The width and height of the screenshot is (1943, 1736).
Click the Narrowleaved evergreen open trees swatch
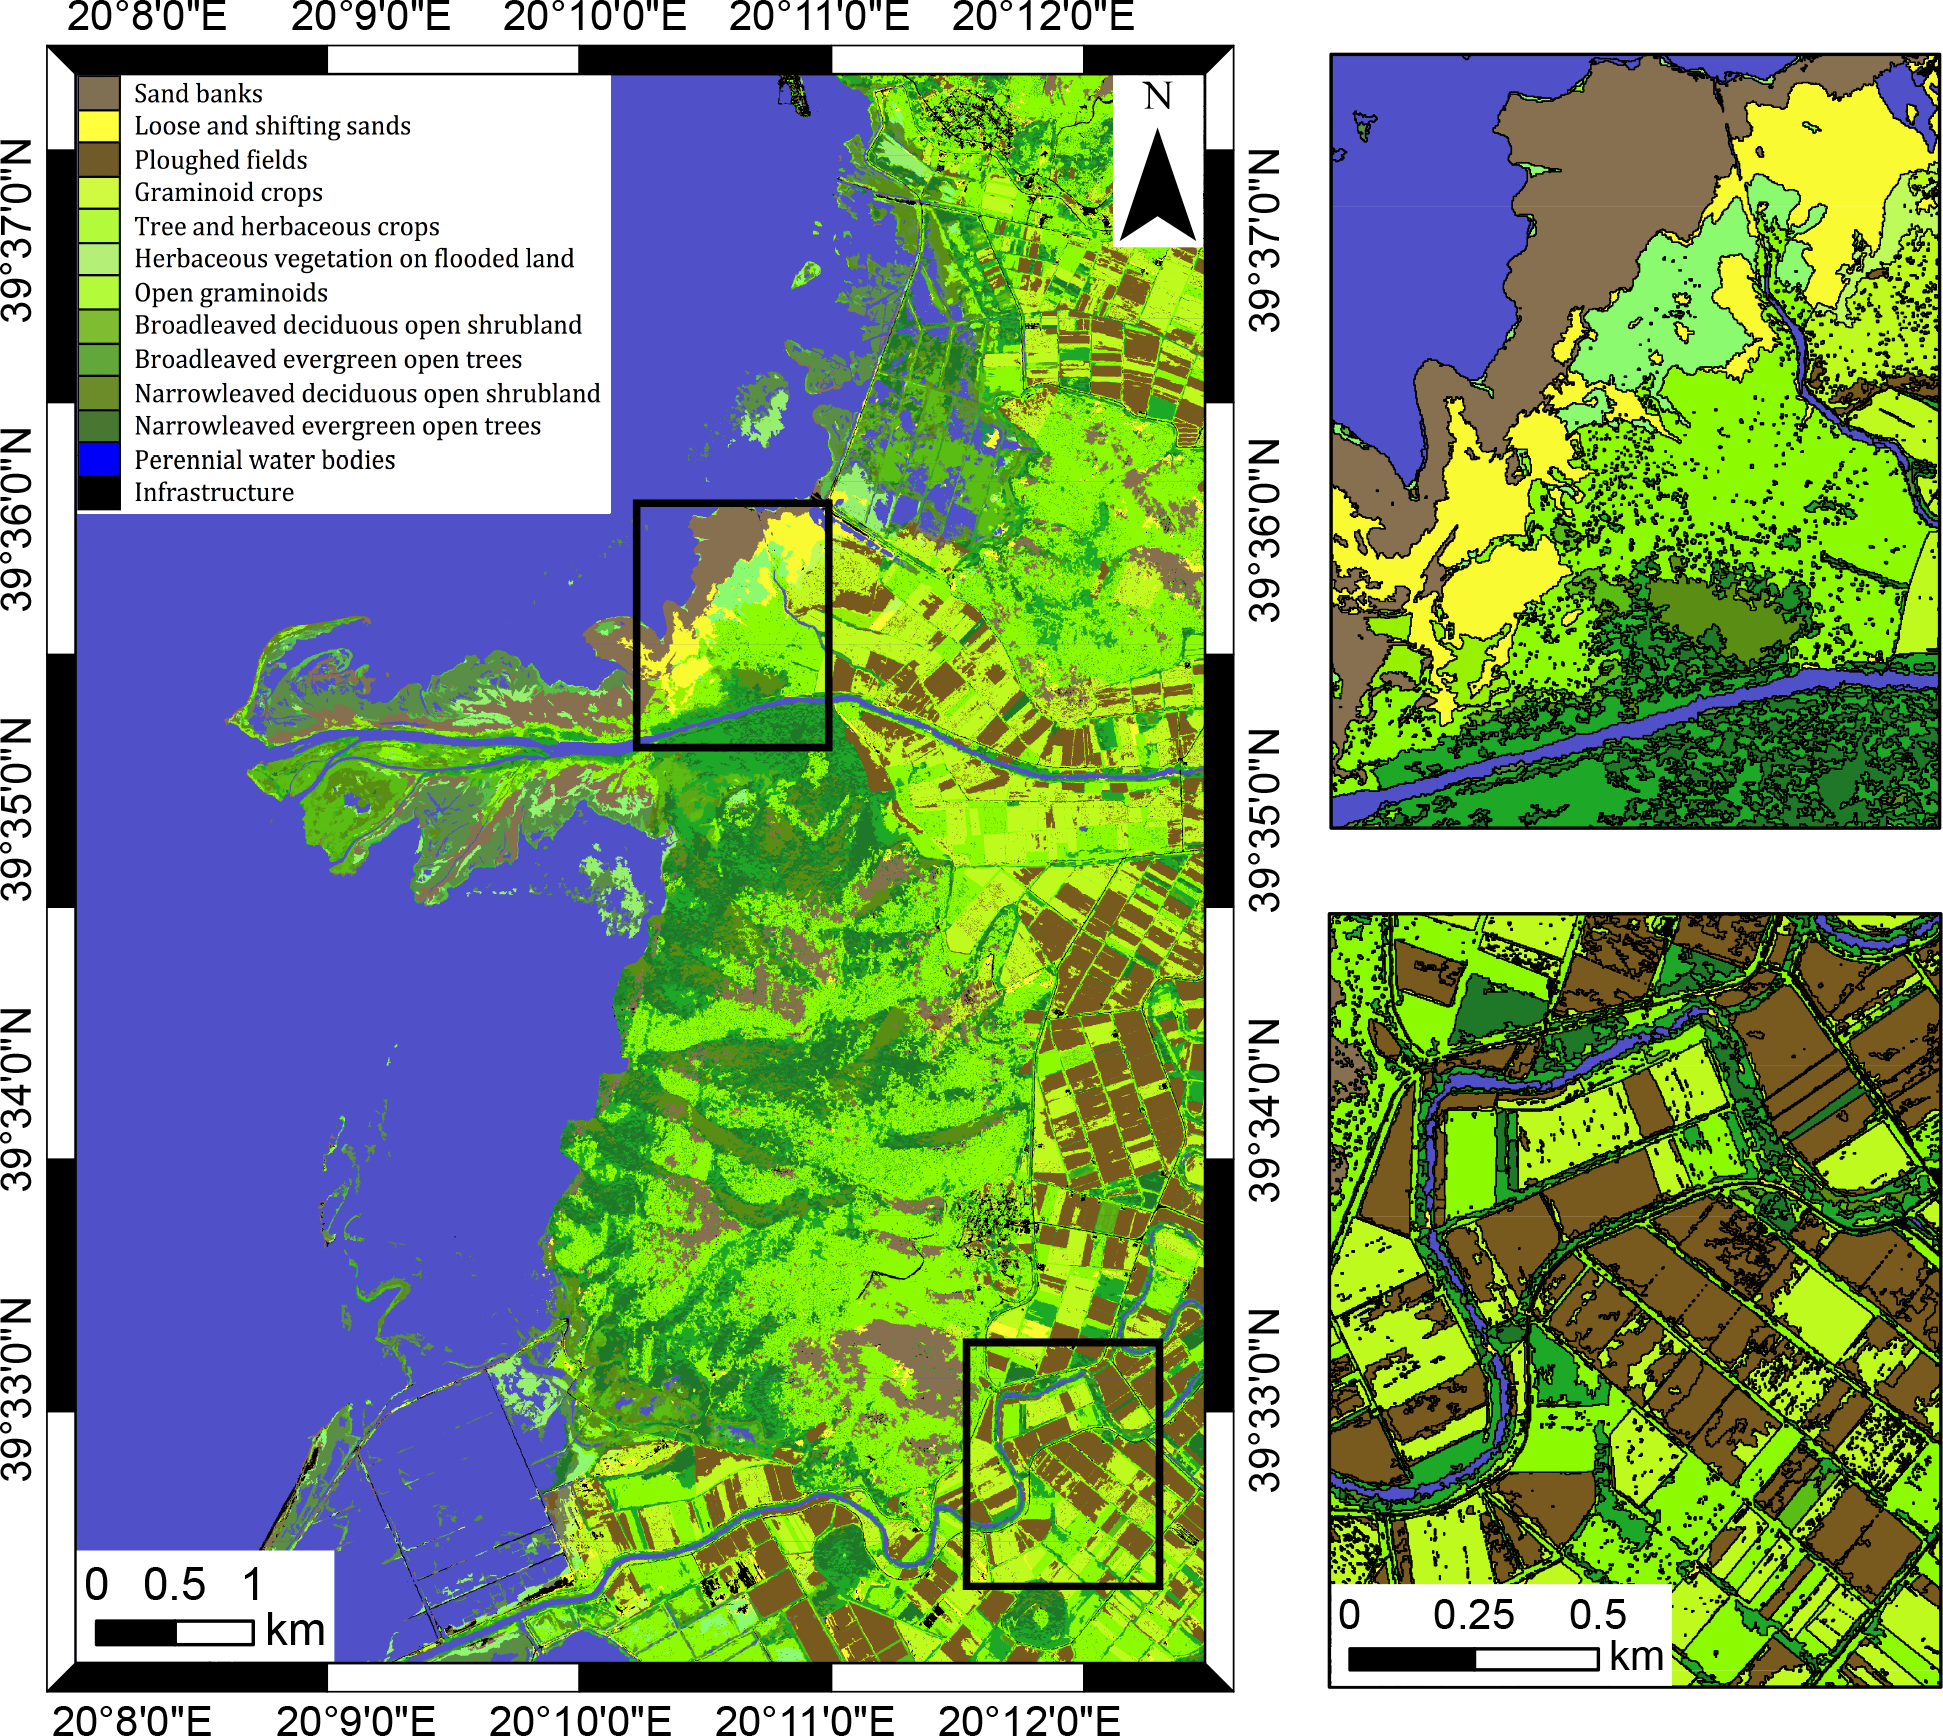coord(99,426)
